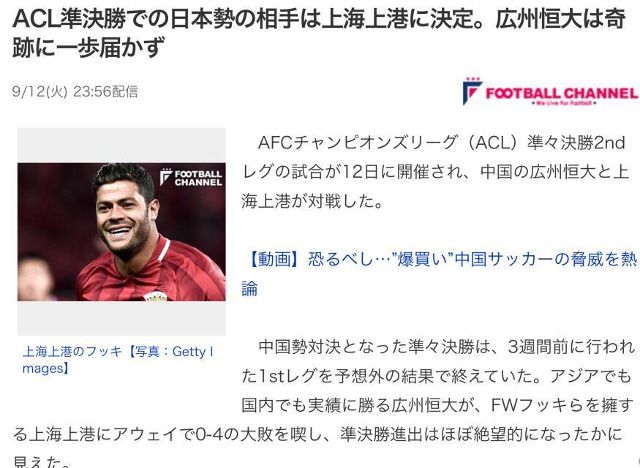Click the gray area above the photo
Viewport: 640px width, 468px height.
[121, 145]
